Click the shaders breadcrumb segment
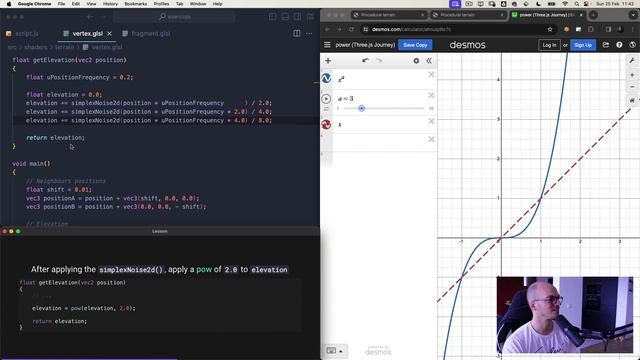640x360 pixels. pyautogui.click(x=36, y=47)
